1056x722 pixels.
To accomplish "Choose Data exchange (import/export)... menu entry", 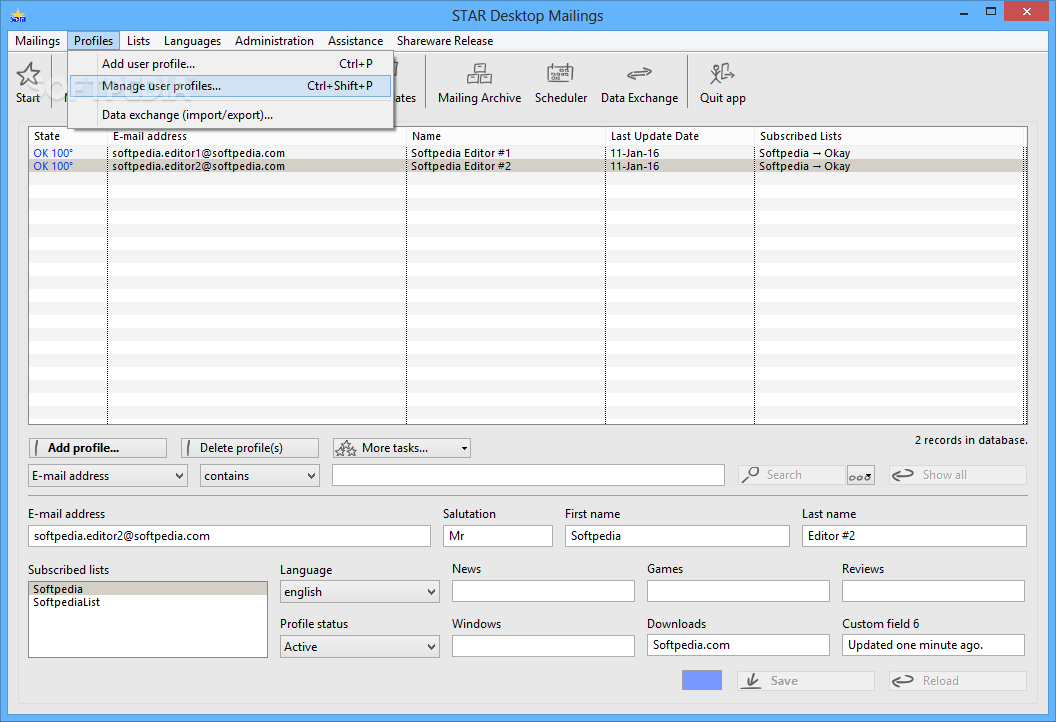I will [x=230, y=115].
